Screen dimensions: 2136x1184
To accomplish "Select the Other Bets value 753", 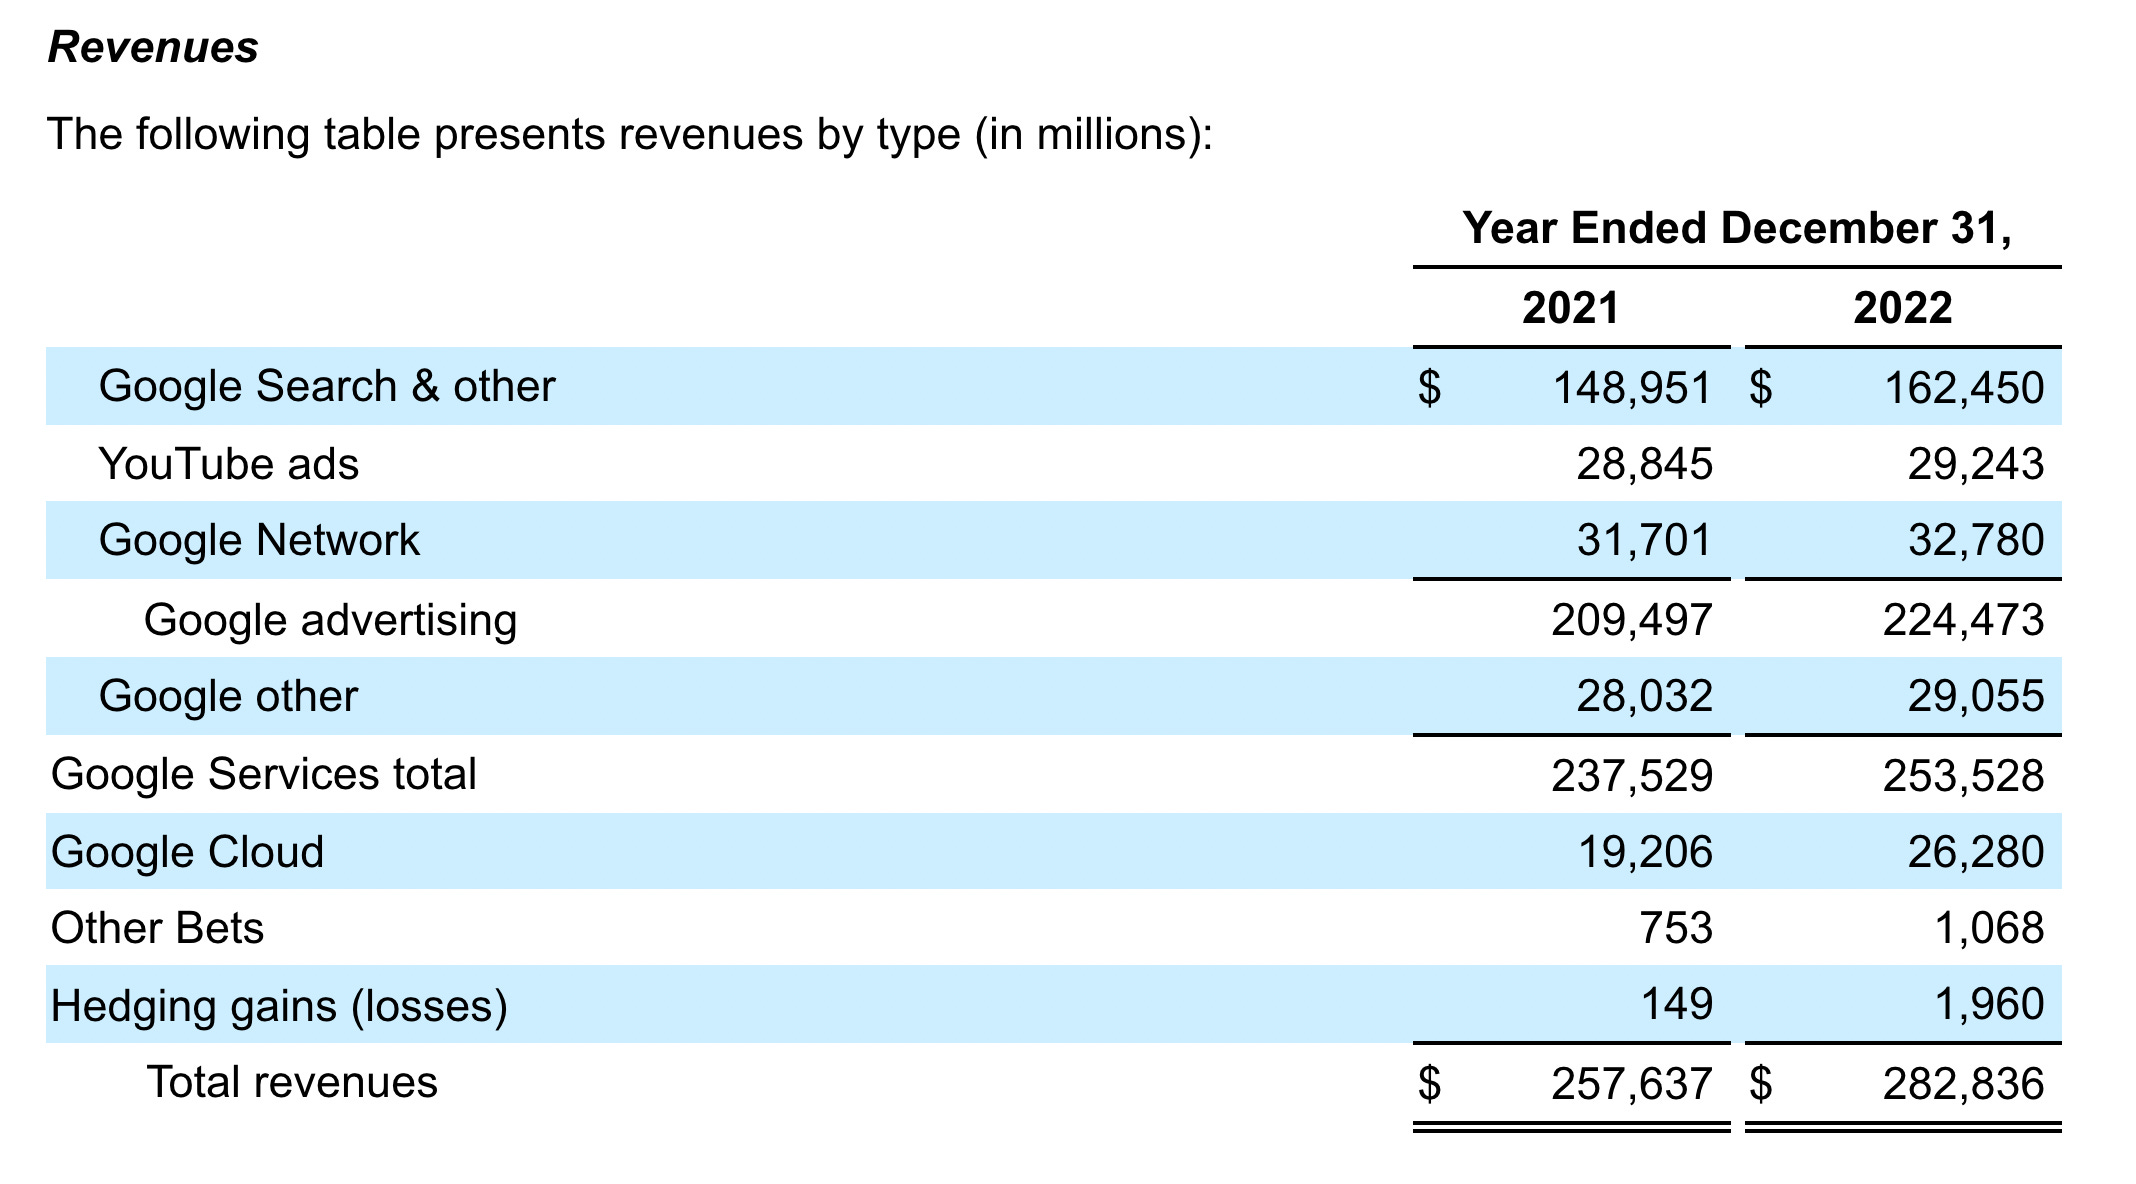I will click(x=1676, y=928).
